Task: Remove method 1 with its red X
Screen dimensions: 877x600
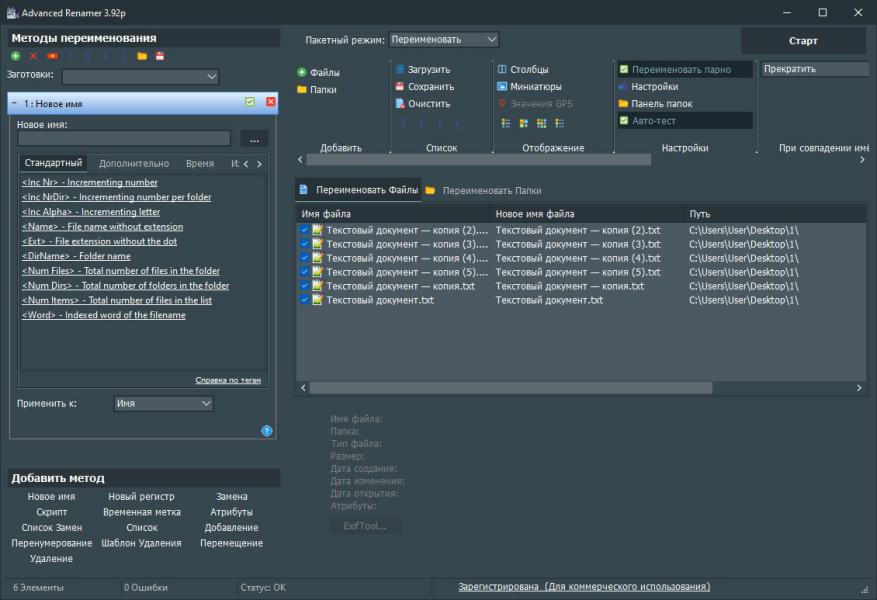Action: (x=271, y=102)
